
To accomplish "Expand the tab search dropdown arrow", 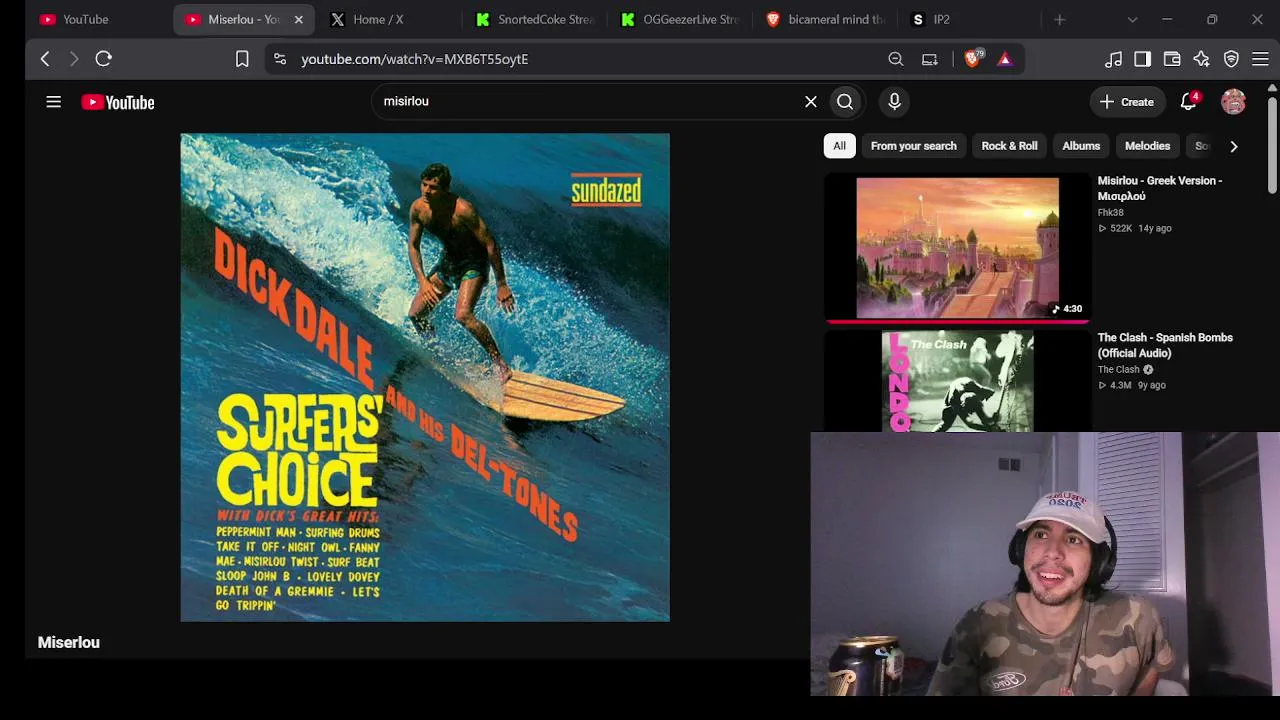I will click(1132, 19).
